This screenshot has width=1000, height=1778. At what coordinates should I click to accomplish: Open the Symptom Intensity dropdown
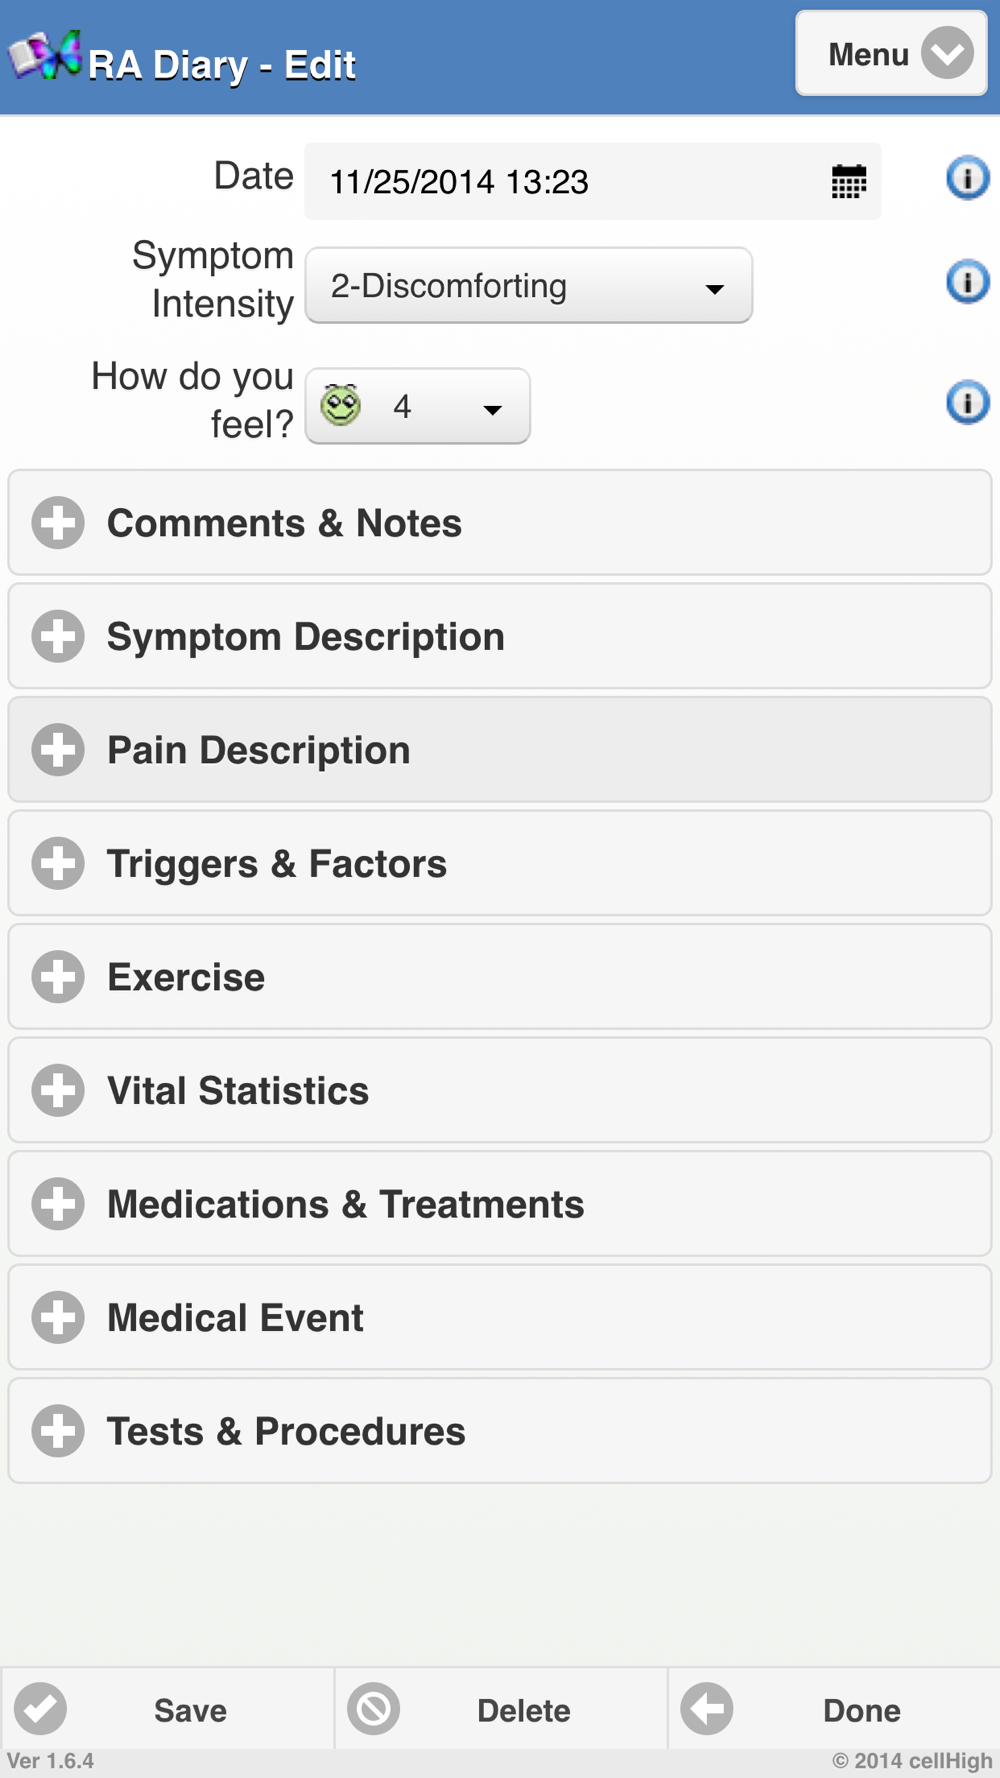pos(528,286)
